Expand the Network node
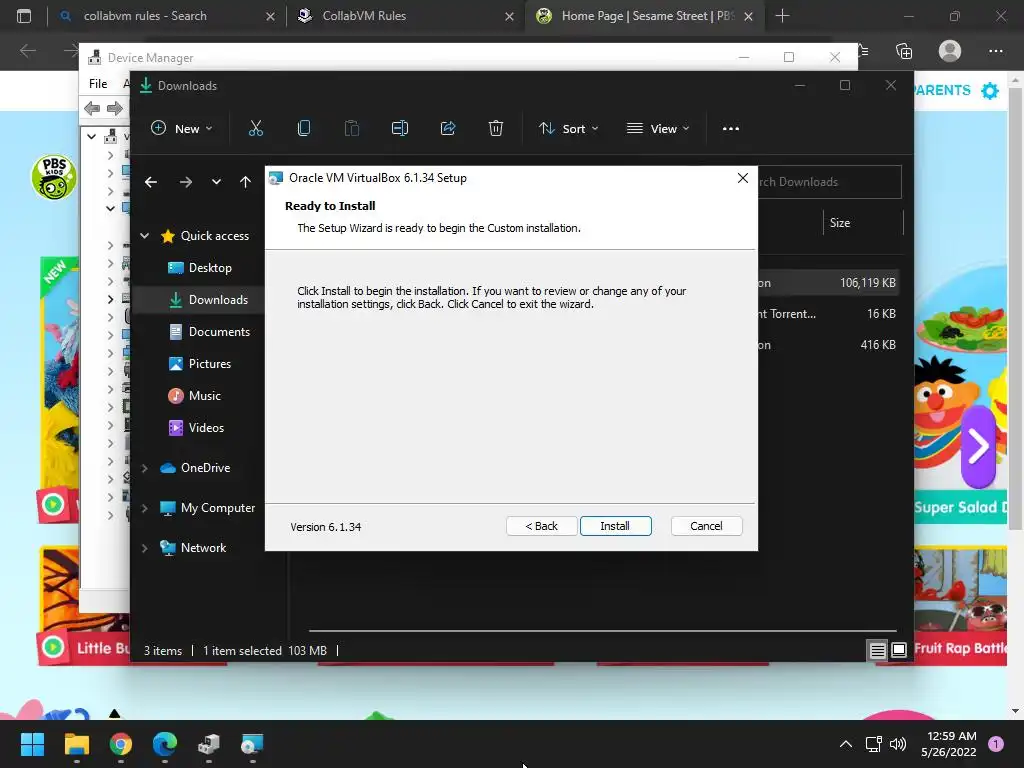The image size is (1024, 768). pos(144,548)
